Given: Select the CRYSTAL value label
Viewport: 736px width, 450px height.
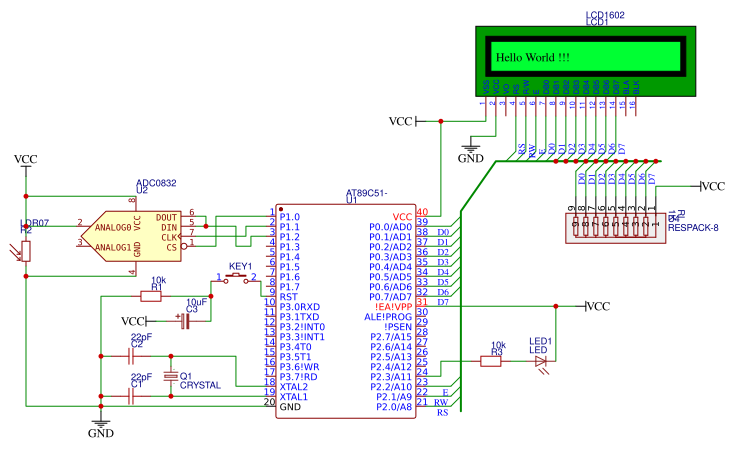Looking at the screenshot, I should 200,385.
